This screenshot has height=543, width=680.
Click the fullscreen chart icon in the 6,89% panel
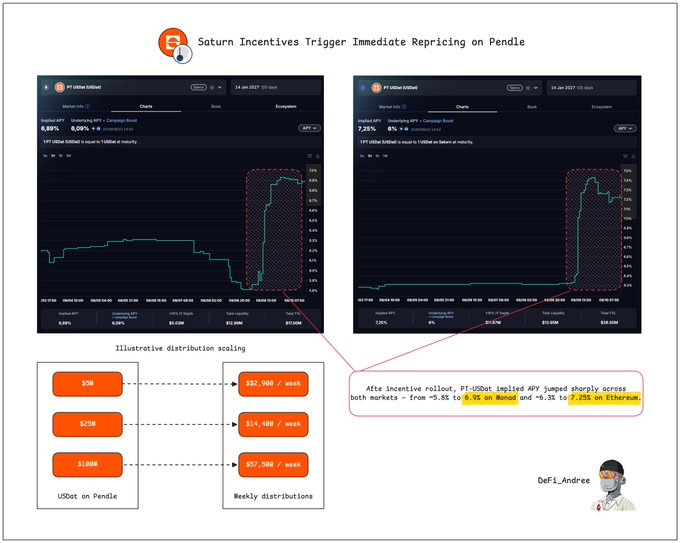[310, 156]
